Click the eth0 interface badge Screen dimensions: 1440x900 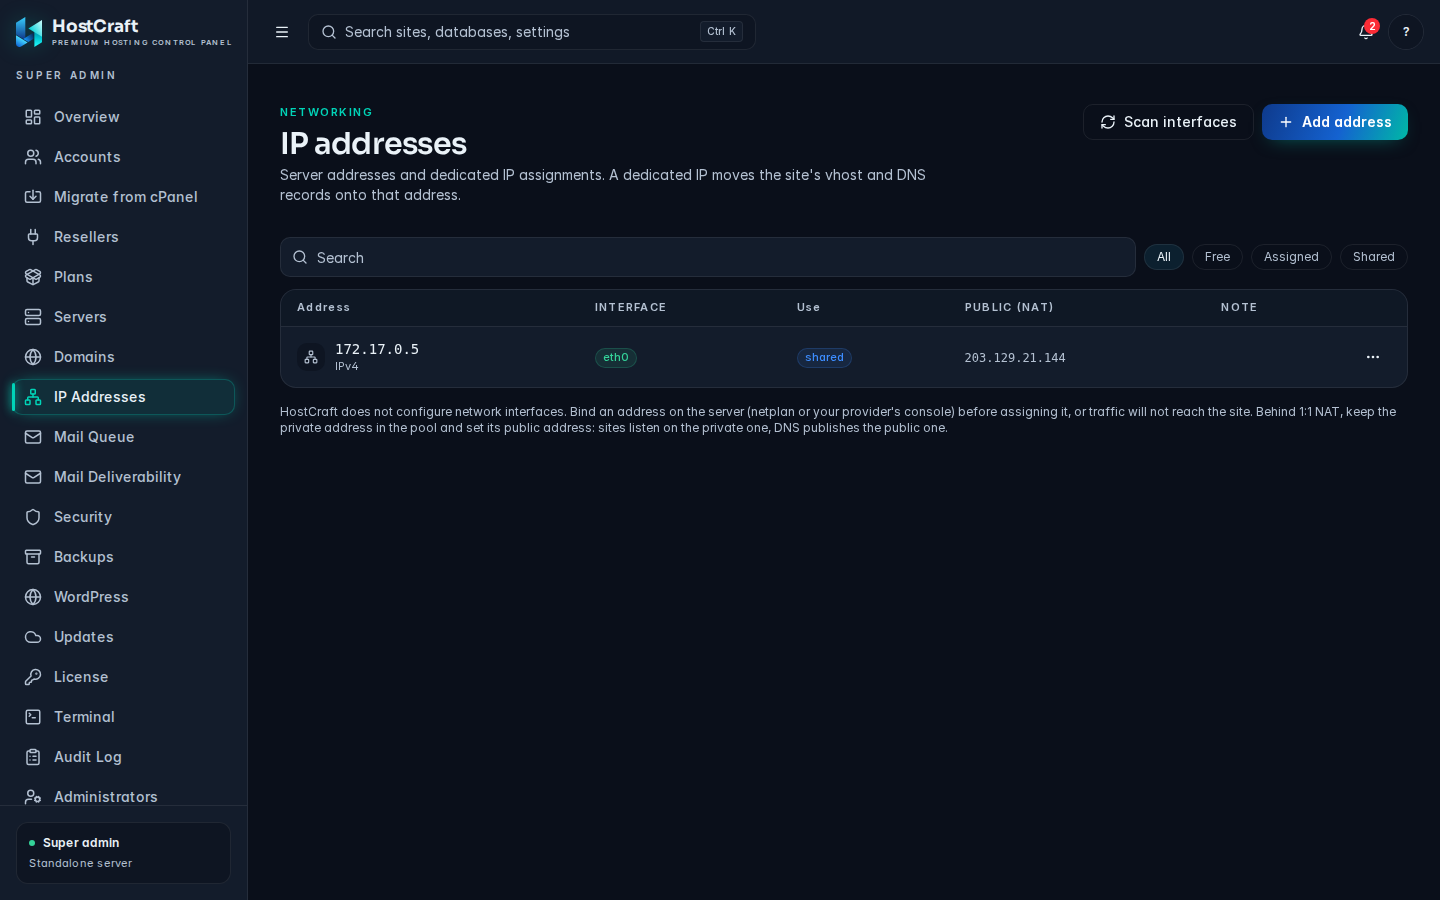[x=616, y=357]
